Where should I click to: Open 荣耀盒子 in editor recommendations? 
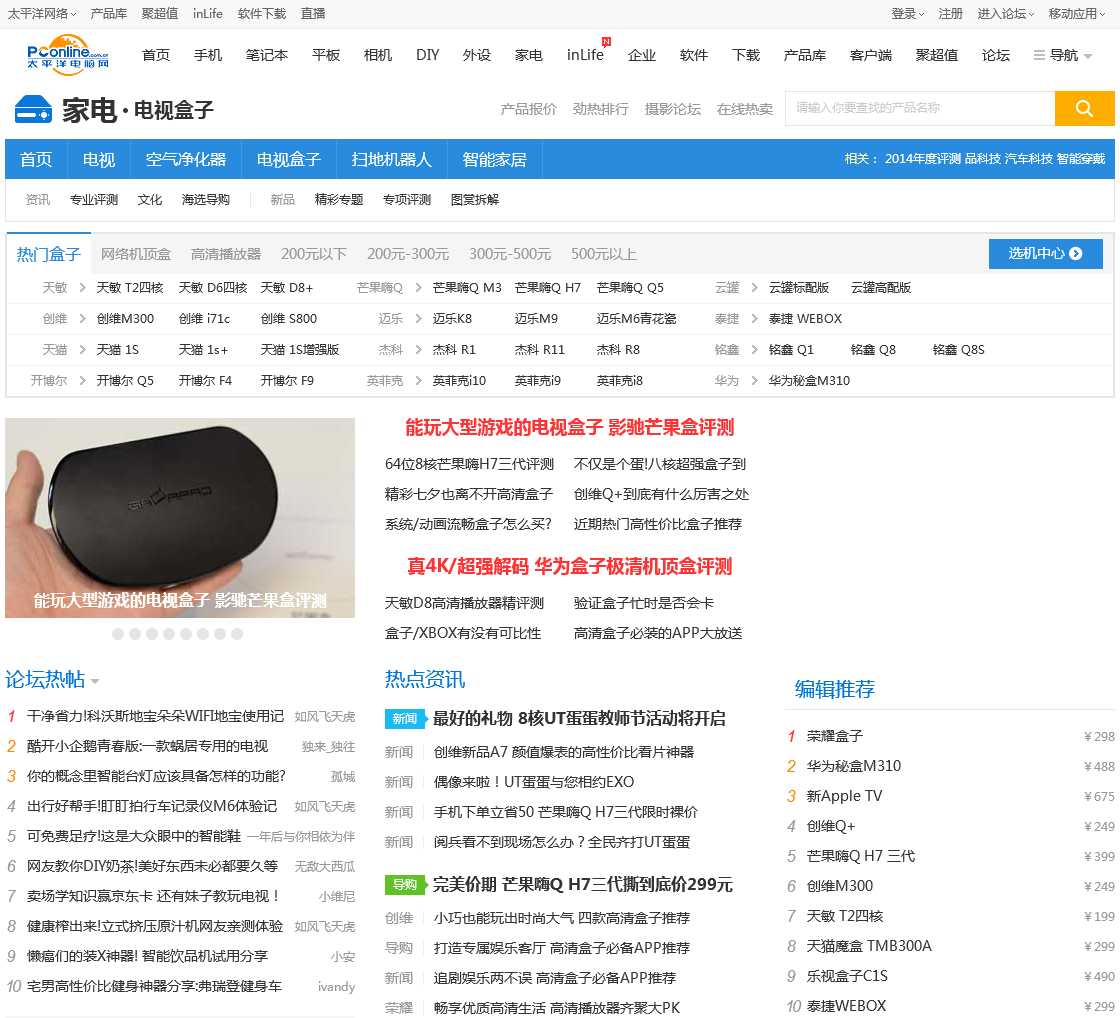point(834,736)
